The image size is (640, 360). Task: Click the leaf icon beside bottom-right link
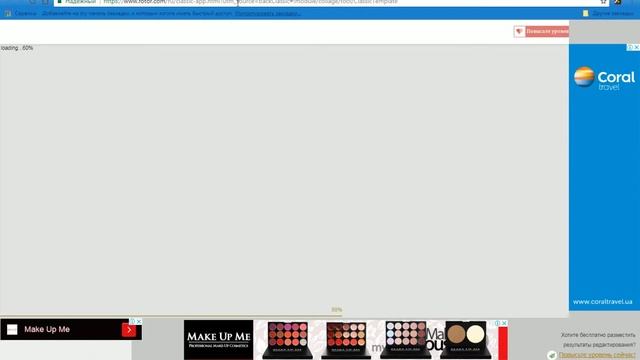(552, 355)
